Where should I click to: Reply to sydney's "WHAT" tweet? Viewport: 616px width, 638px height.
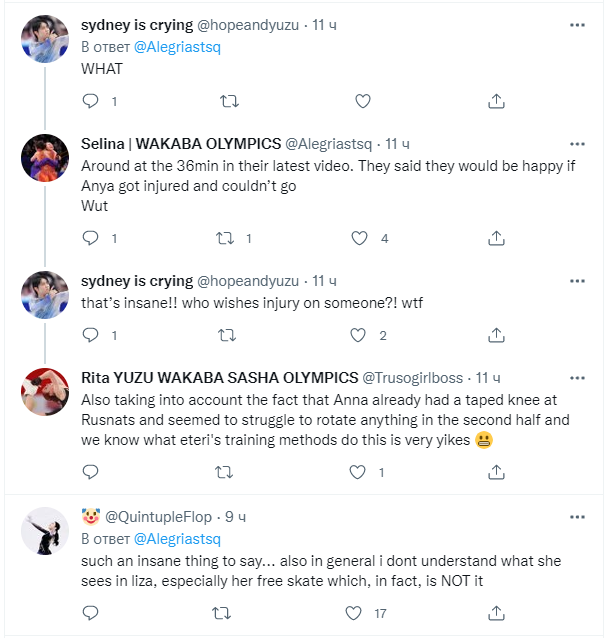91,100
